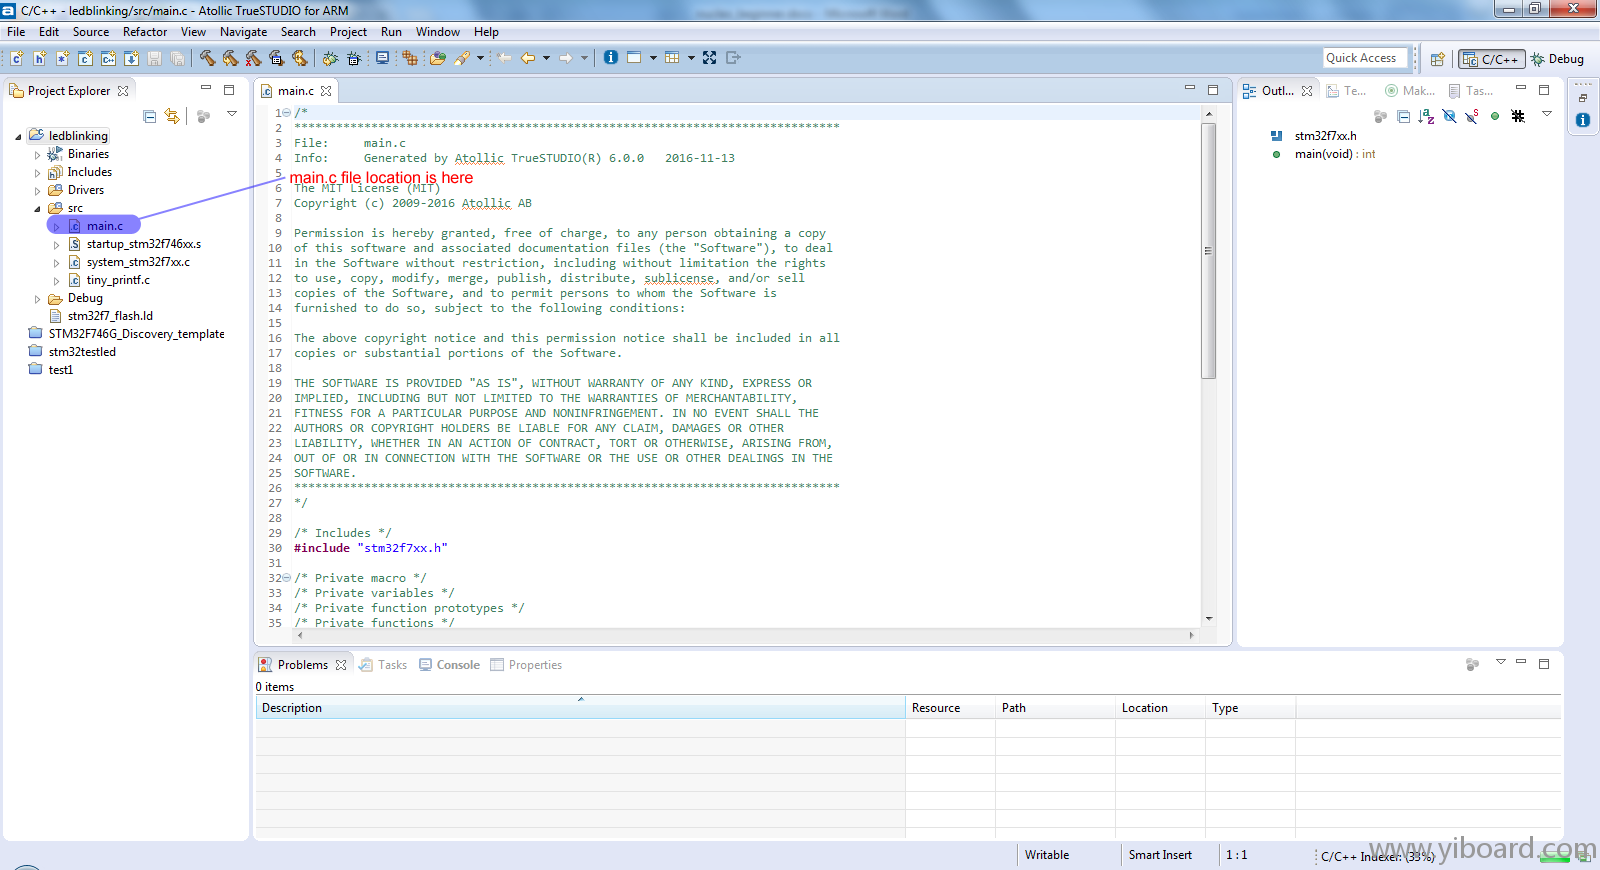
Task: Click Rebuild hammer icon with red X
Action: [253, 58]
